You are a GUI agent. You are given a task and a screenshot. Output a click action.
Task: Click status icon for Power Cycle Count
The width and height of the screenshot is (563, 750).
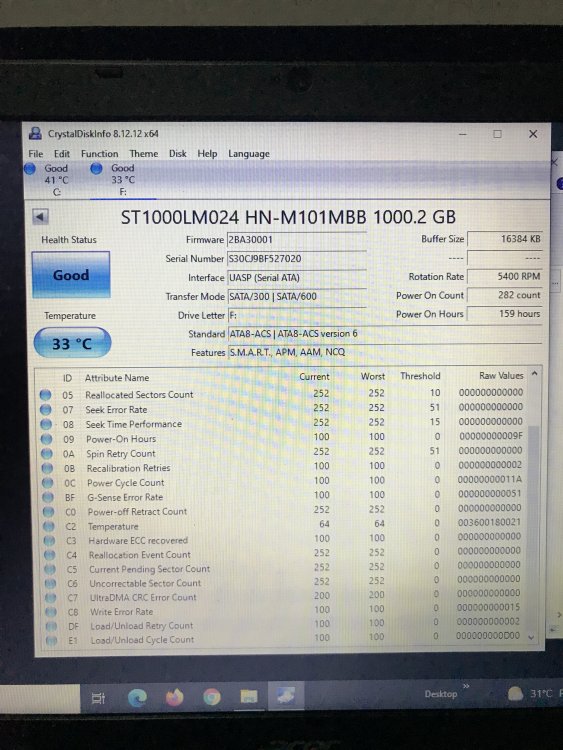(x=48, y=483)
